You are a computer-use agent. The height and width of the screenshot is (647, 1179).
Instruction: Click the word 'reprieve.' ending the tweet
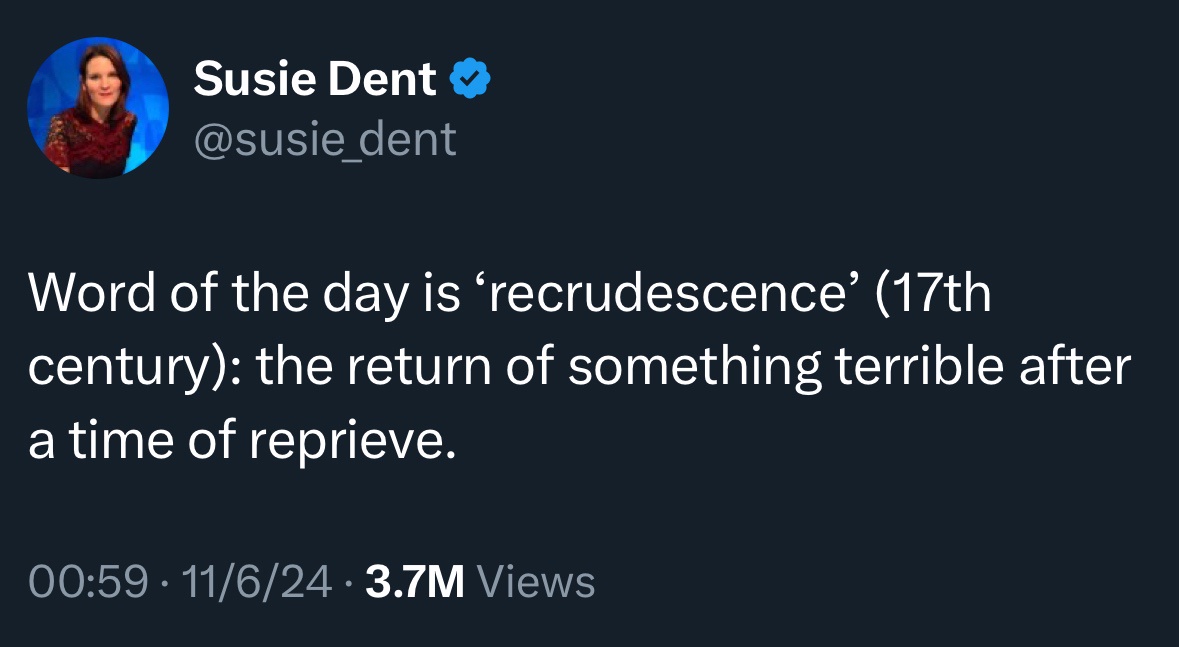click(x=353, y=442)
